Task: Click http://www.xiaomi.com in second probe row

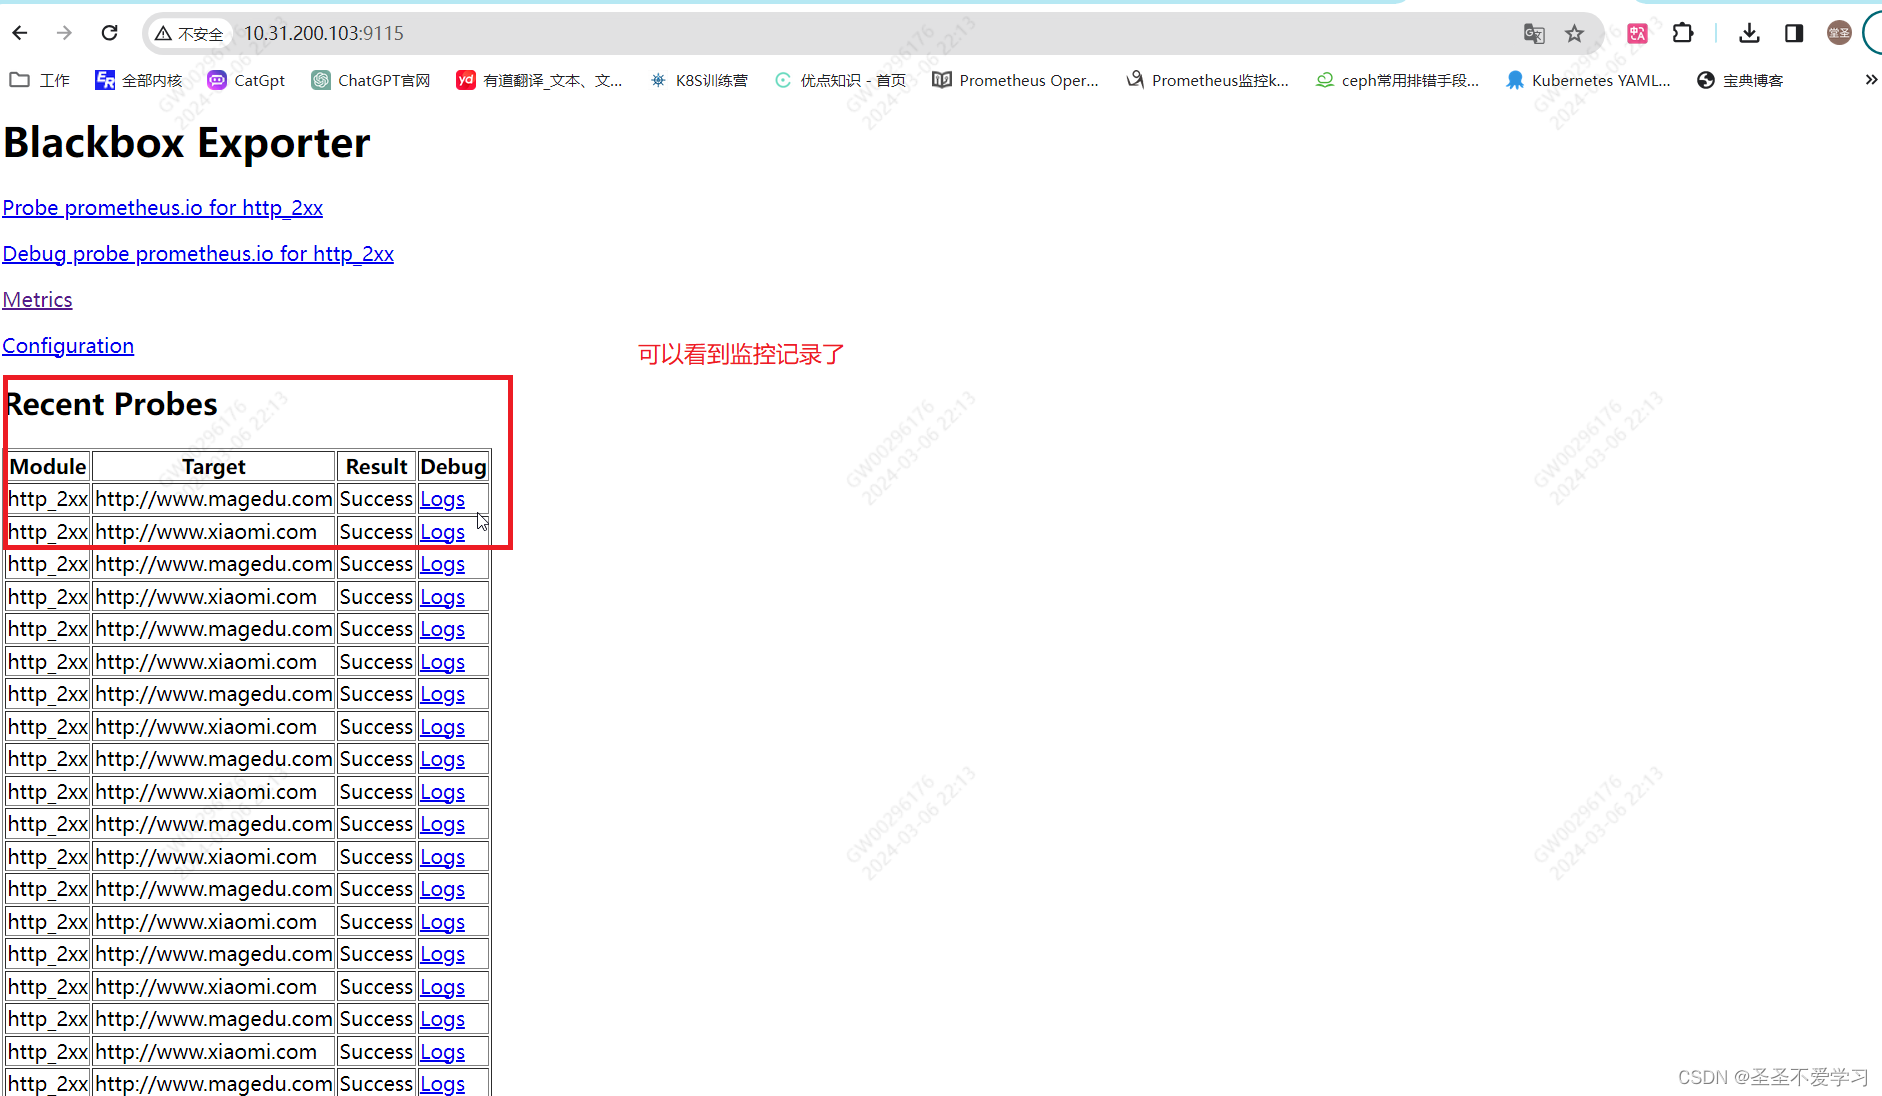Action: 206,532
